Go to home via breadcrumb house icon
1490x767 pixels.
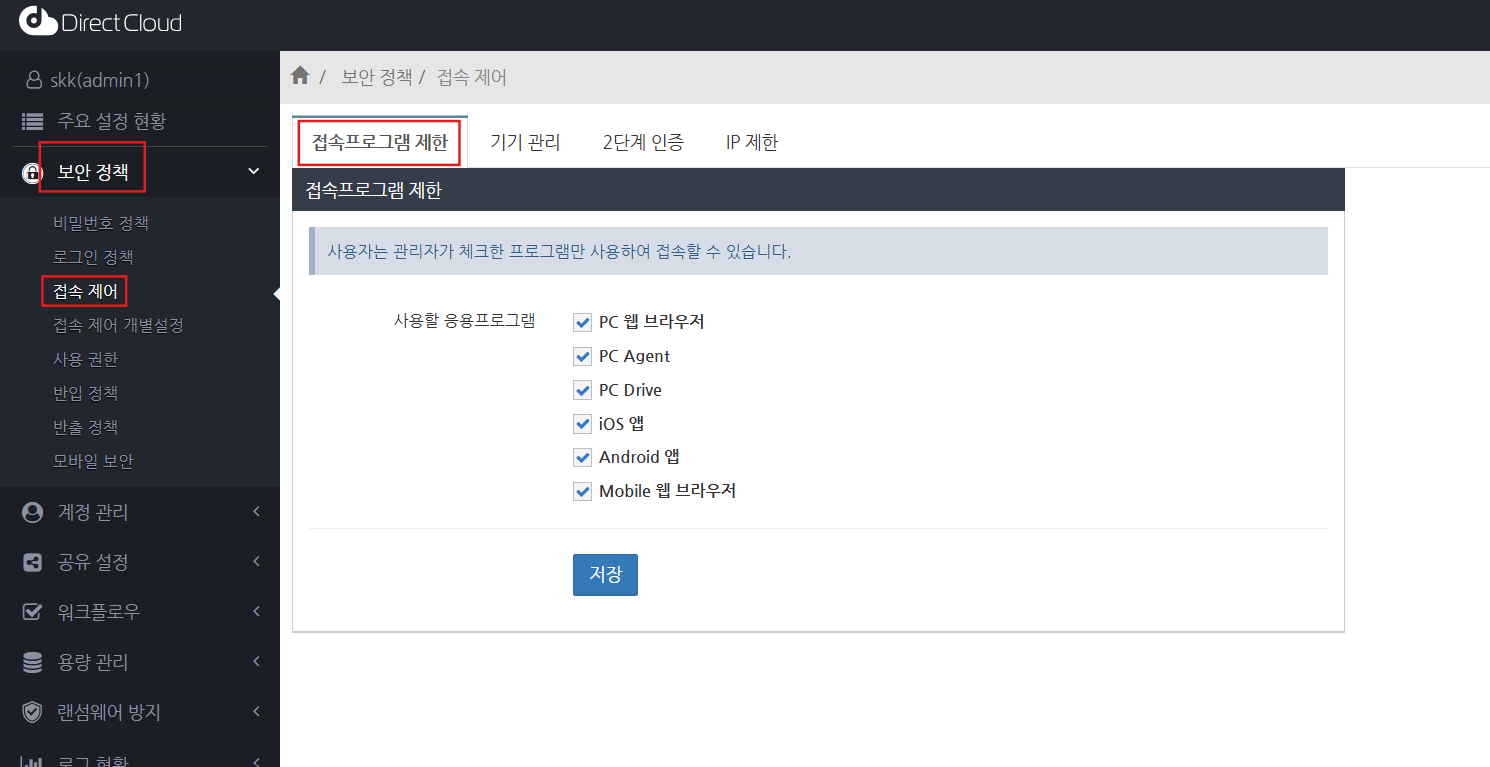tap(300, 76)
